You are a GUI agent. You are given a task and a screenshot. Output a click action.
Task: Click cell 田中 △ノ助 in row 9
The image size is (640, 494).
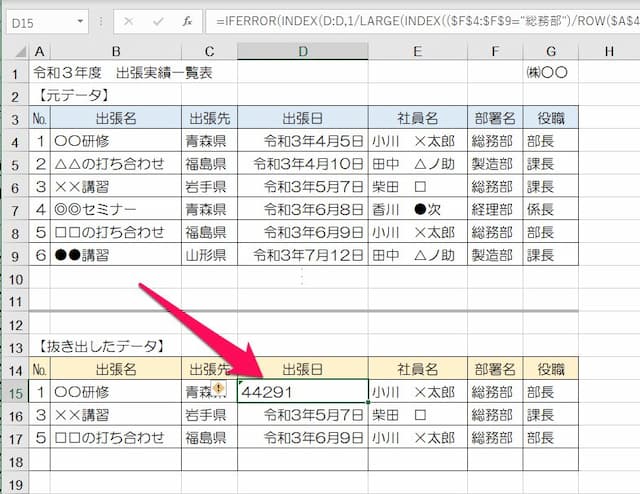click(x=418, y=255)
